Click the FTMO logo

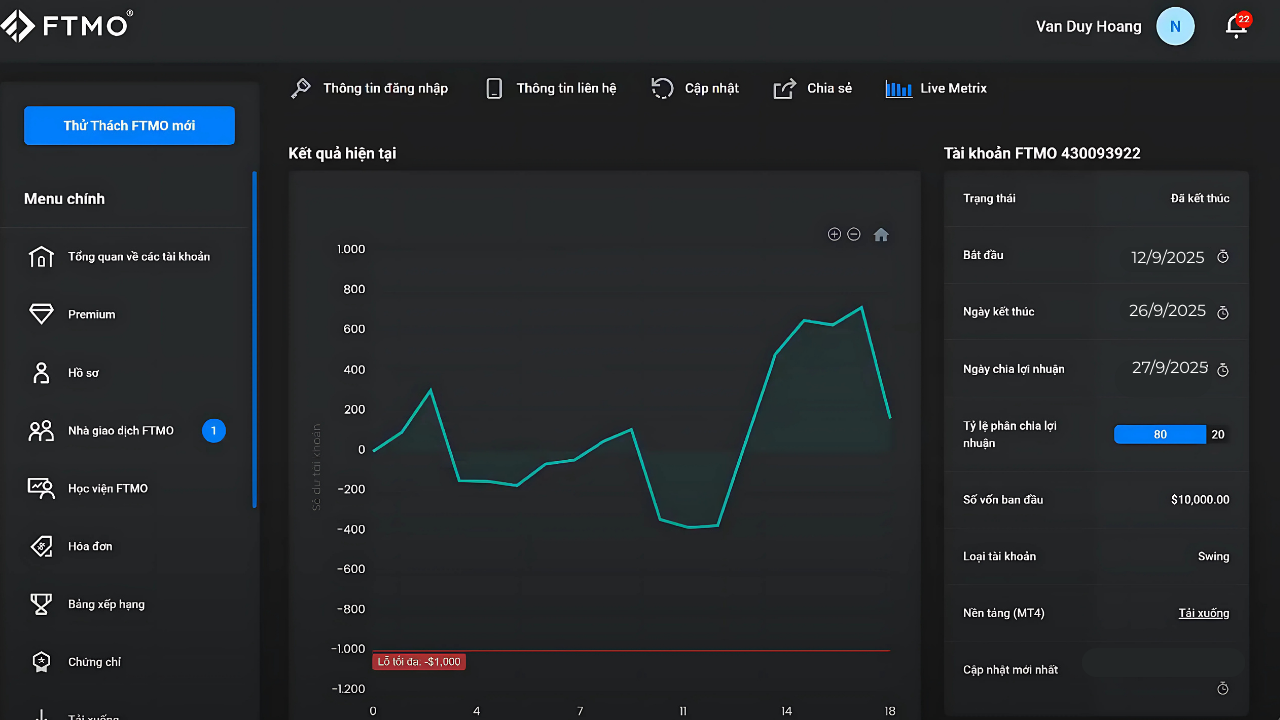point(67,26)
